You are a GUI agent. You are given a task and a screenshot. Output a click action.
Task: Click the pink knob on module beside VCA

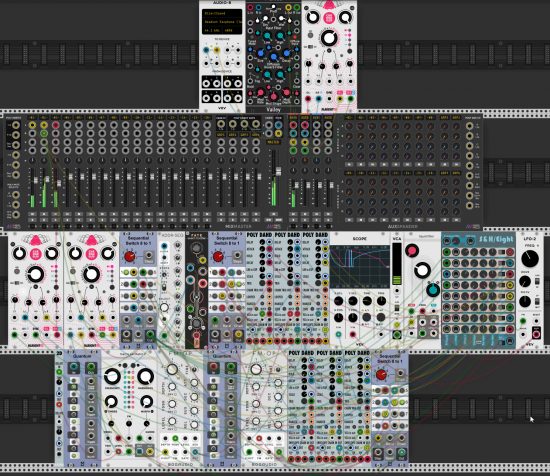point(412,250)
